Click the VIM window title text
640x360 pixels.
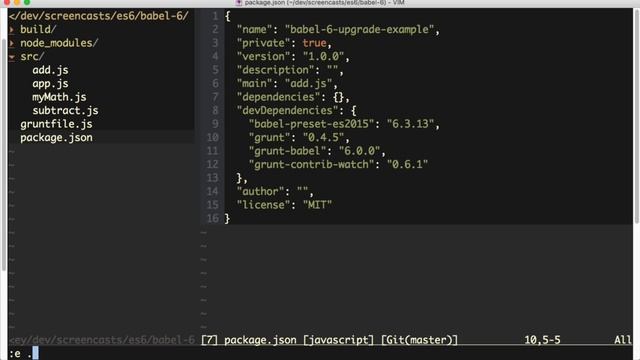pos(324,3)
